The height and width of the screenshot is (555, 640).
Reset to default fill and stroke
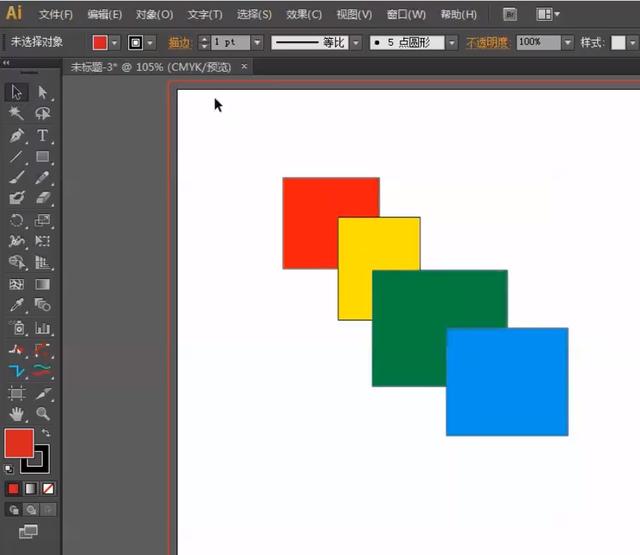pyautogui.click(x=9, y=469)
